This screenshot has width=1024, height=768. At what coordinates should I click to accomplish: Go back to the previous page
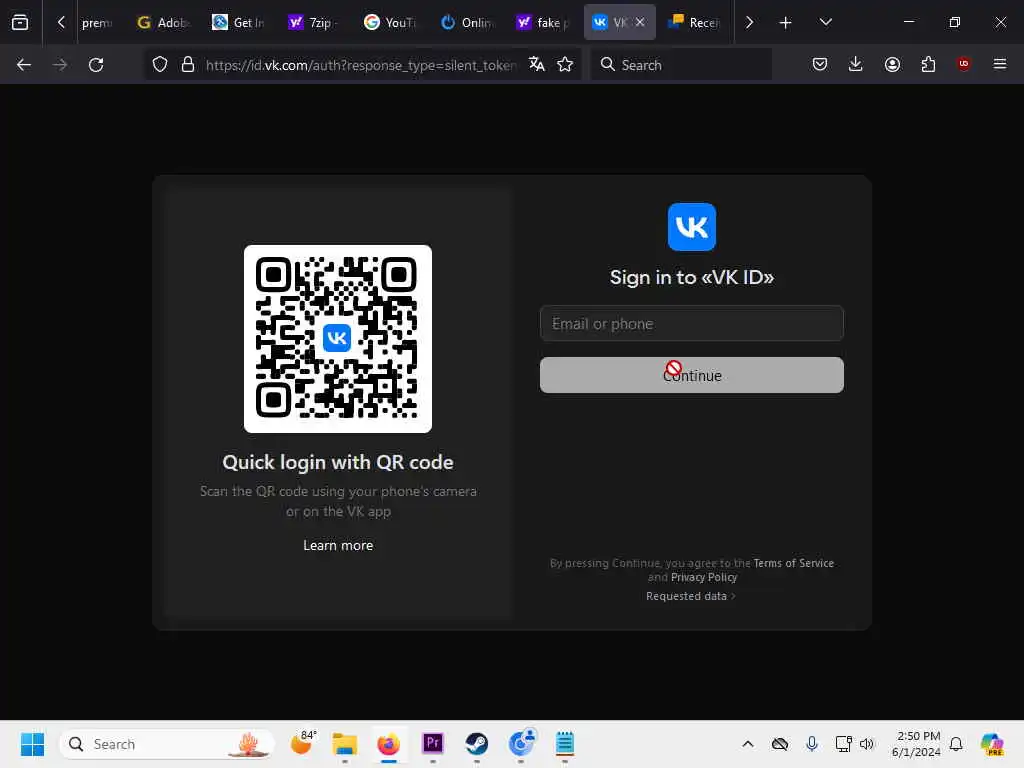point(24,65)
